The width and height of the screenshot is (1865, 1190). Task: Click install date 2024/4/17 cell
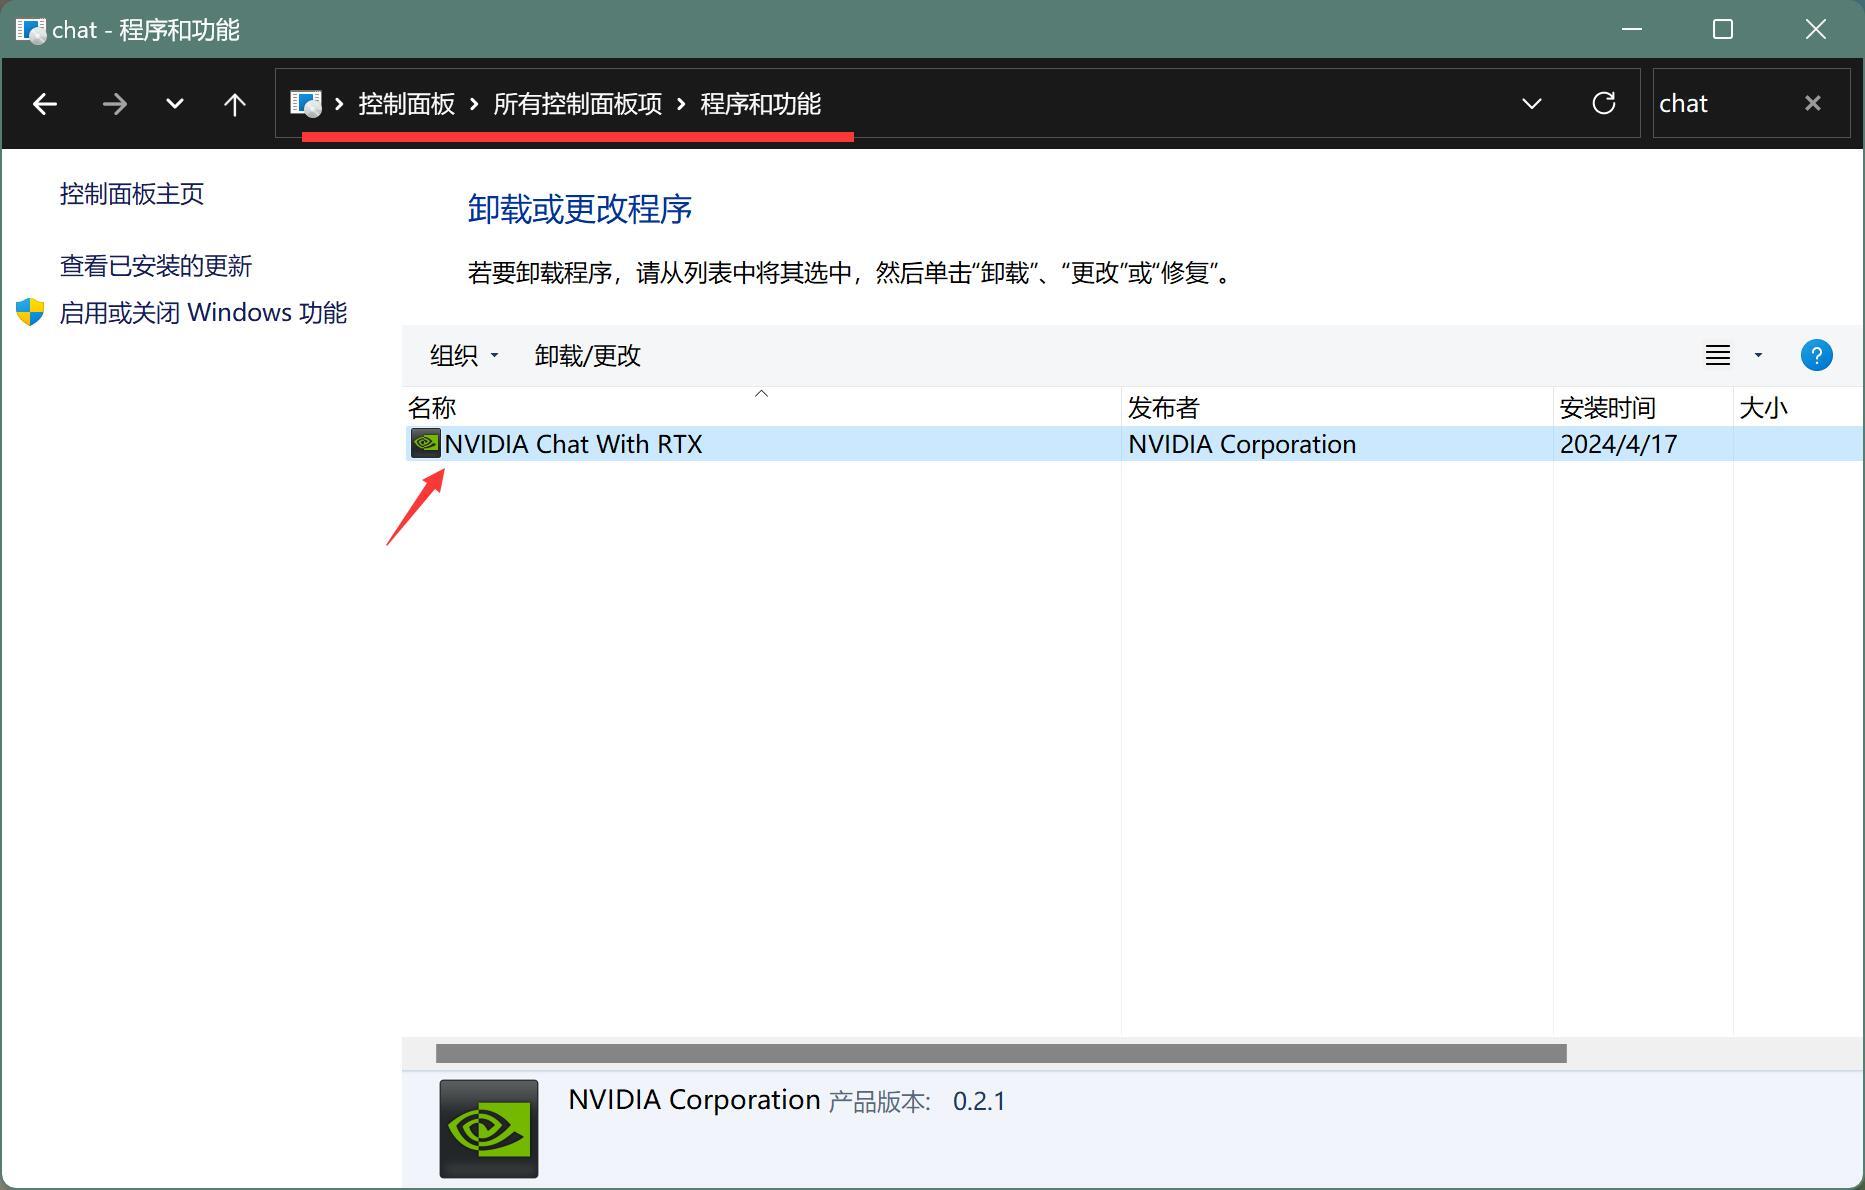click(x=1619, y=444)
